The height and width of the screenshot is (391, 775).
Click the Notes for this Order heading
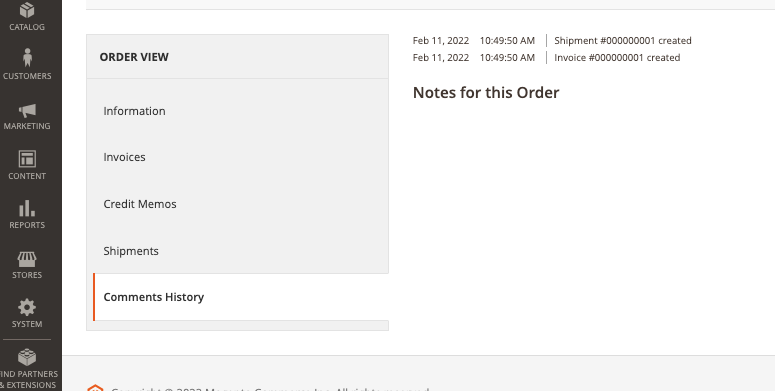tap(486, 92)
